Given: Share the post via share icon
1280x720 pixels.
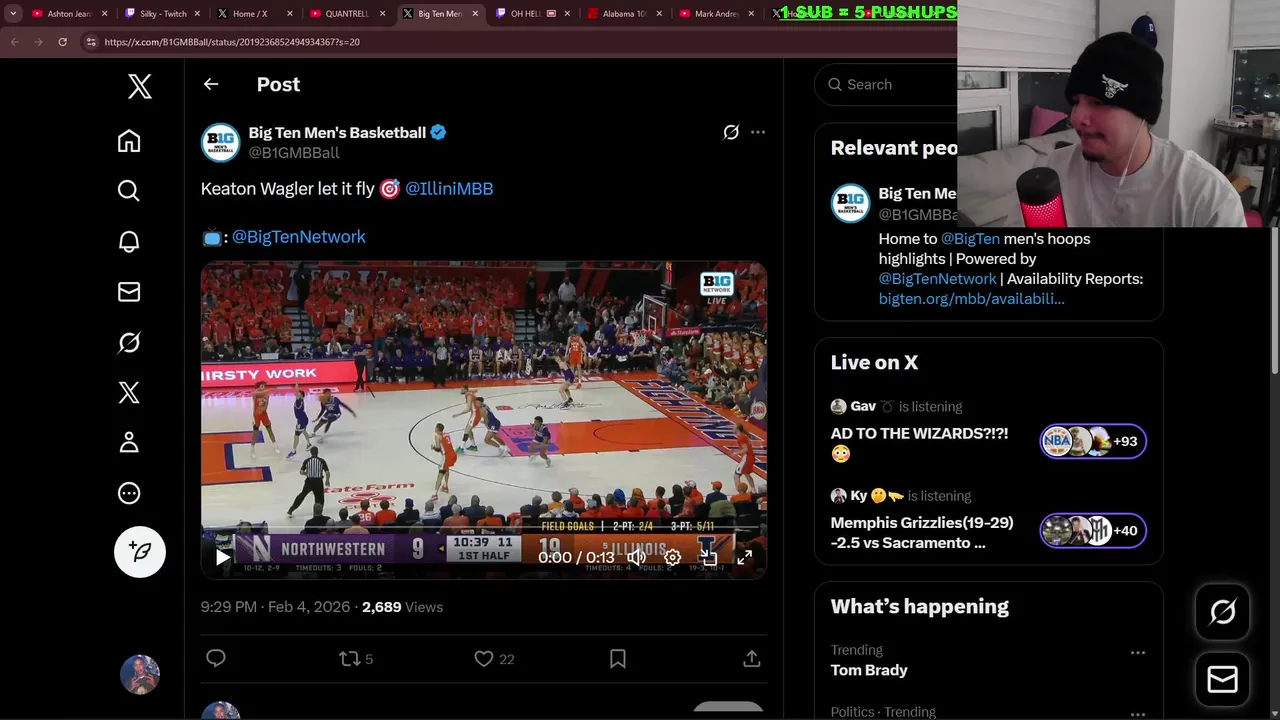Looking at the screenshot, I should (752, 658).
